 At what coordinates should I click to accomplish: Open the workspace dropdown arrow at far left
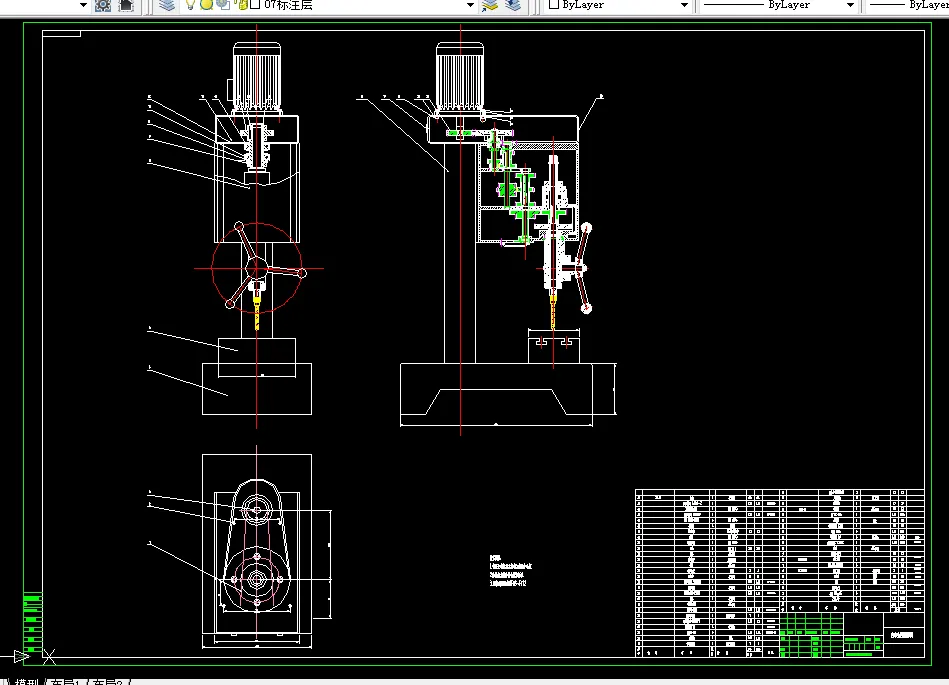coord(84,5)
